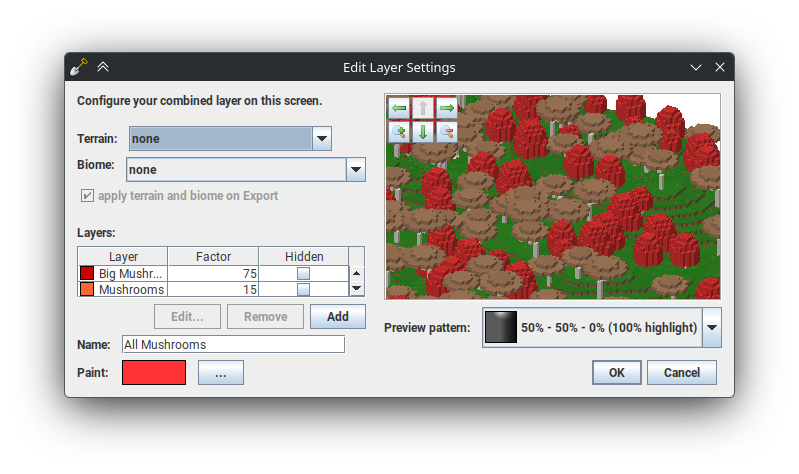Click the double-chevron shade icon in title bar
The image size is (799, 474).
click(x=103, y=67)
